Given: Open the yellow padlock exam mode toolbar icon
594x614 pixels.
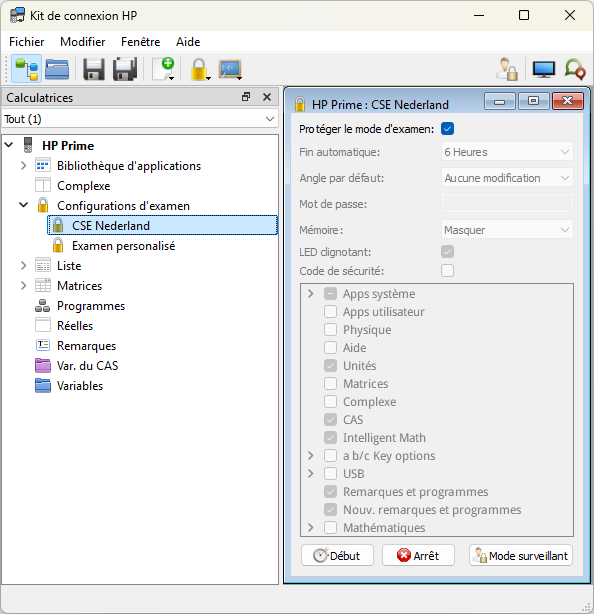Looking at the screenshot, I should (x=199, y=70).
